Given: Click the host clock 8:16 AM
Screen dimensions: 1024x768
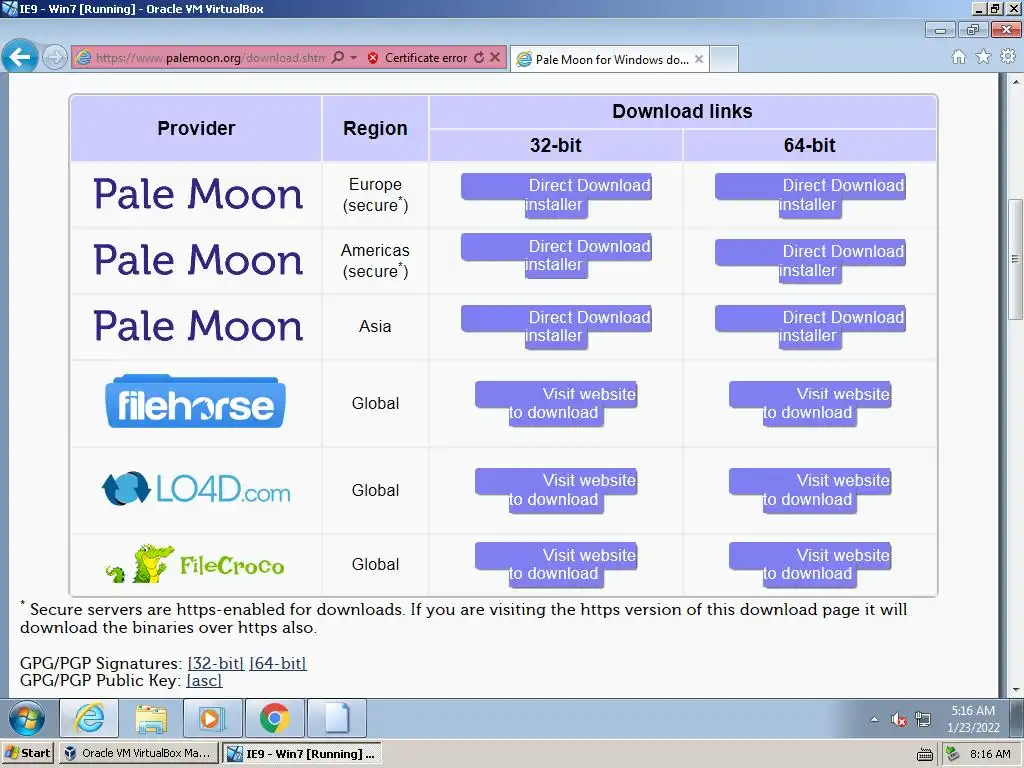Looking at the screenshot, I should coord(990,754).
